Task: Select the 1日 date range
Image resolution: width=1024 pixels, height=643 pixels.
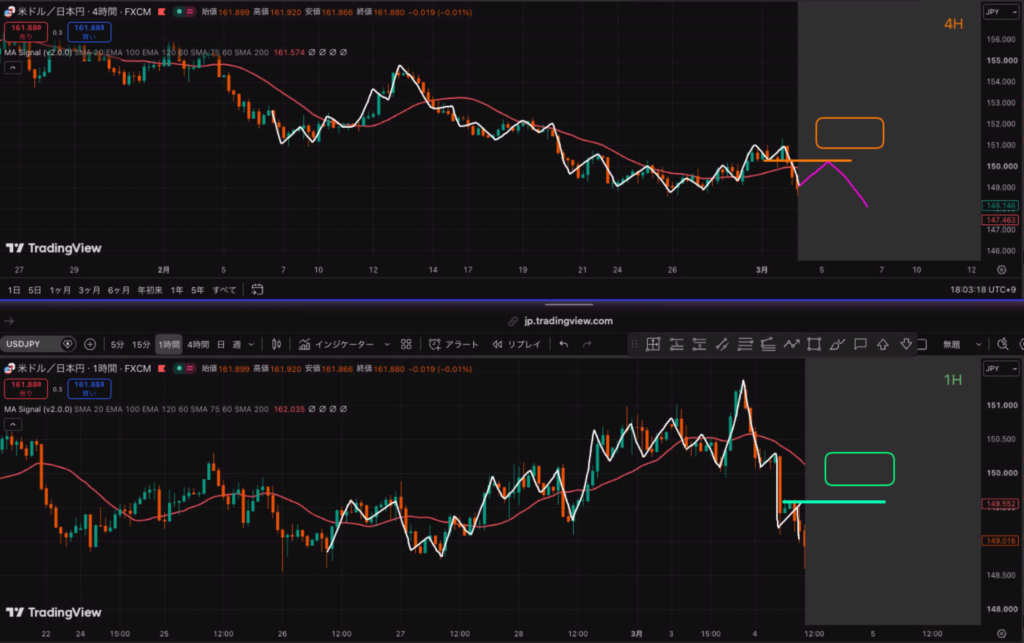Action: [14, 290]
